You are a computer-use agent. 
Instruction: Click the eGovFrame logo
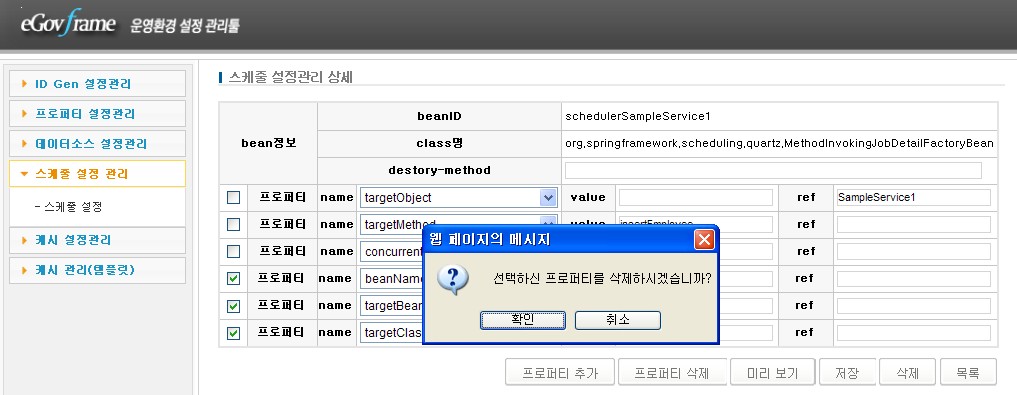click(x=67, y=24)
